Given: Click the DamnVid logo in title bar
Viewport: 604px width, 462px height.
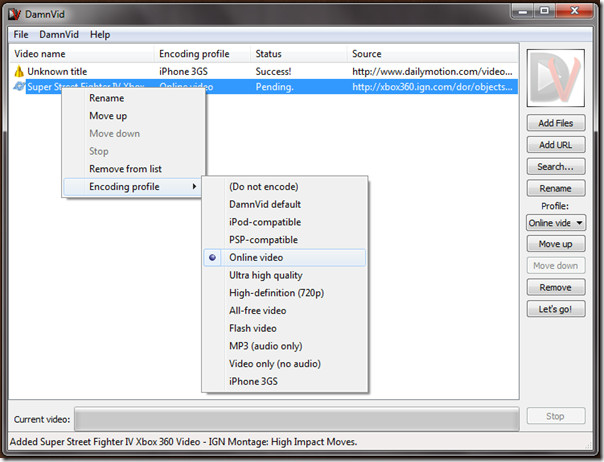Looking at the screenshot, I should (x=15, y=14).
